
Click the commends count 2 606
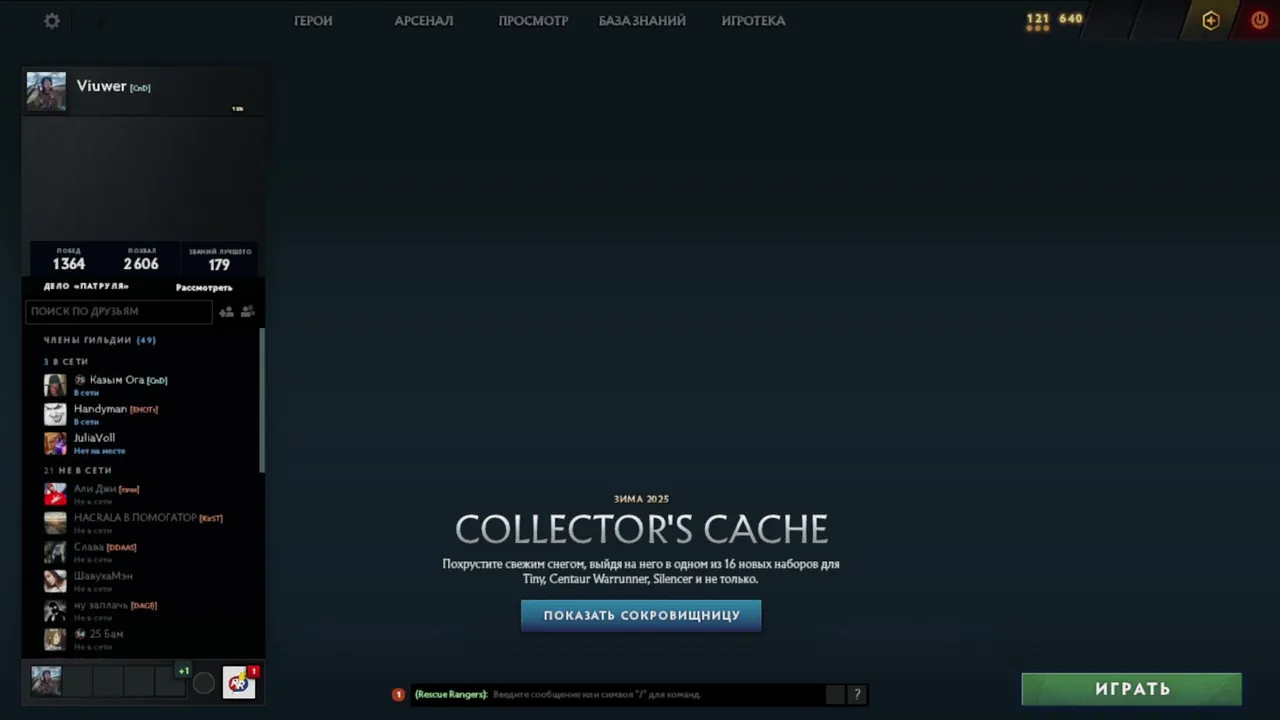pos(141,264)
